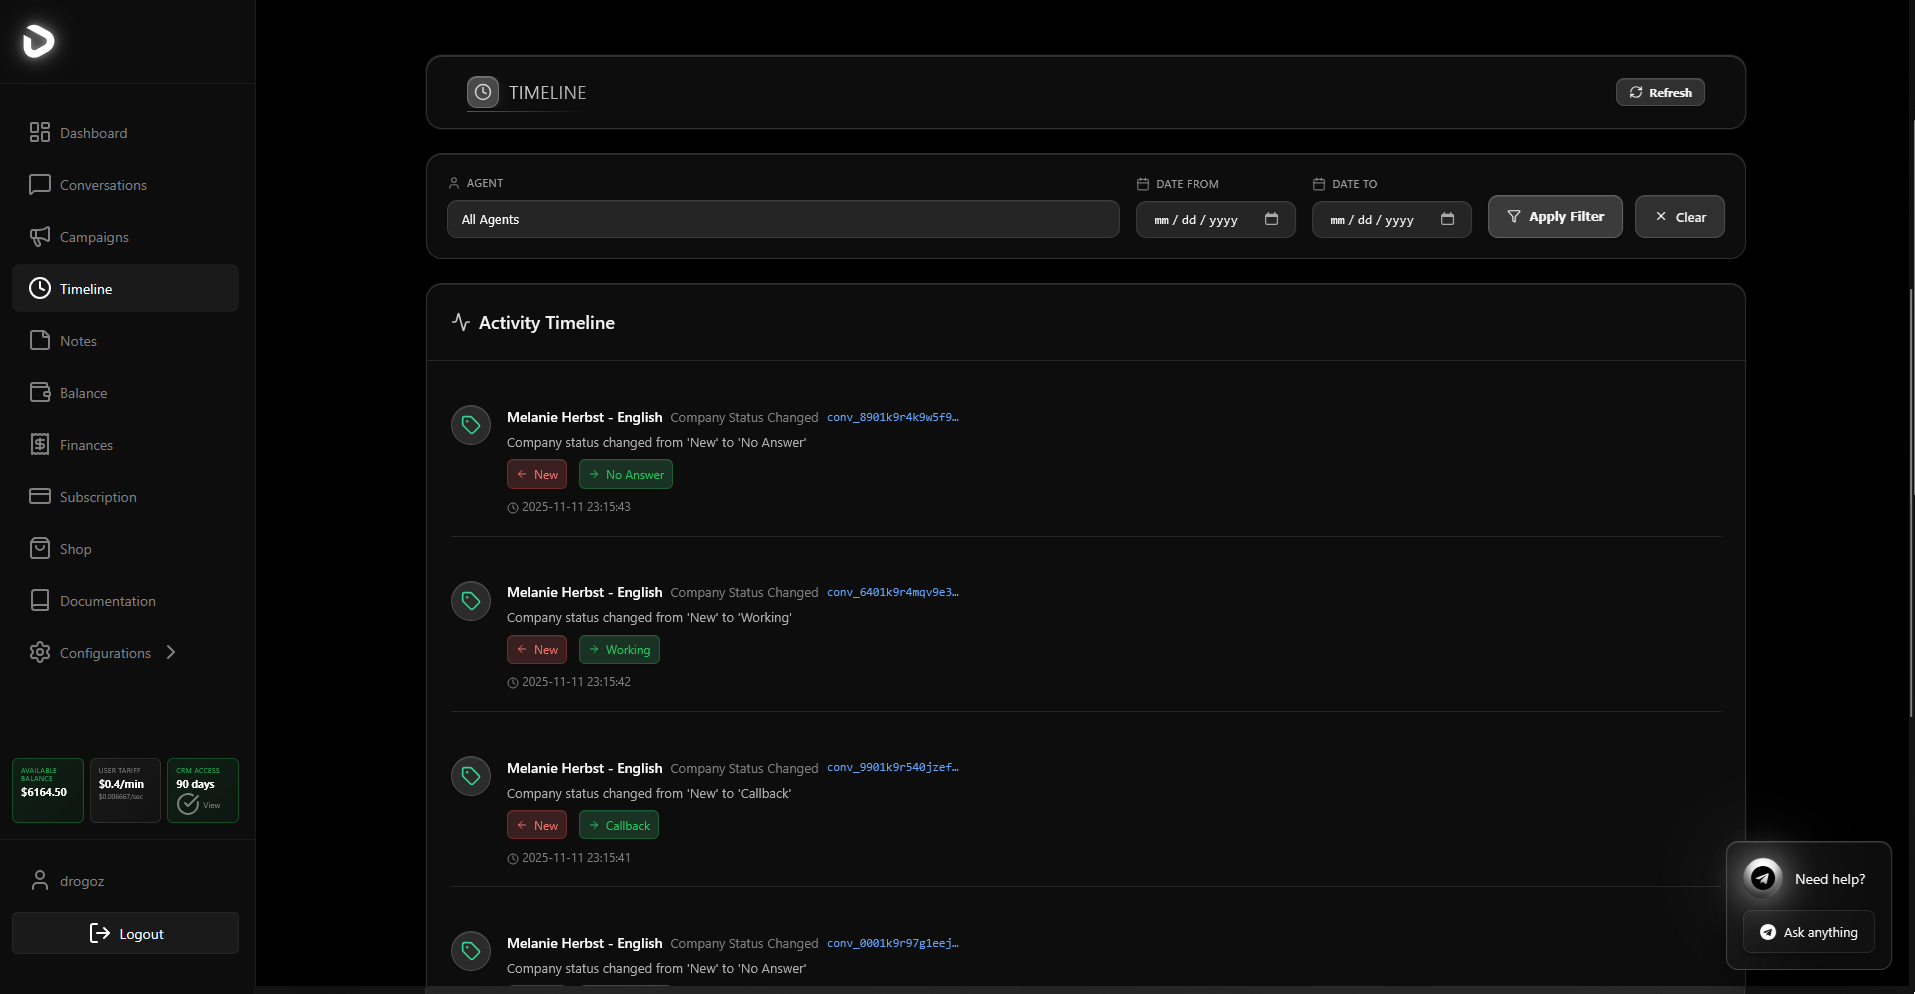Click the tag icon beside first timeline event
The image size is (1915, 994).
click(x=470, y=424)
